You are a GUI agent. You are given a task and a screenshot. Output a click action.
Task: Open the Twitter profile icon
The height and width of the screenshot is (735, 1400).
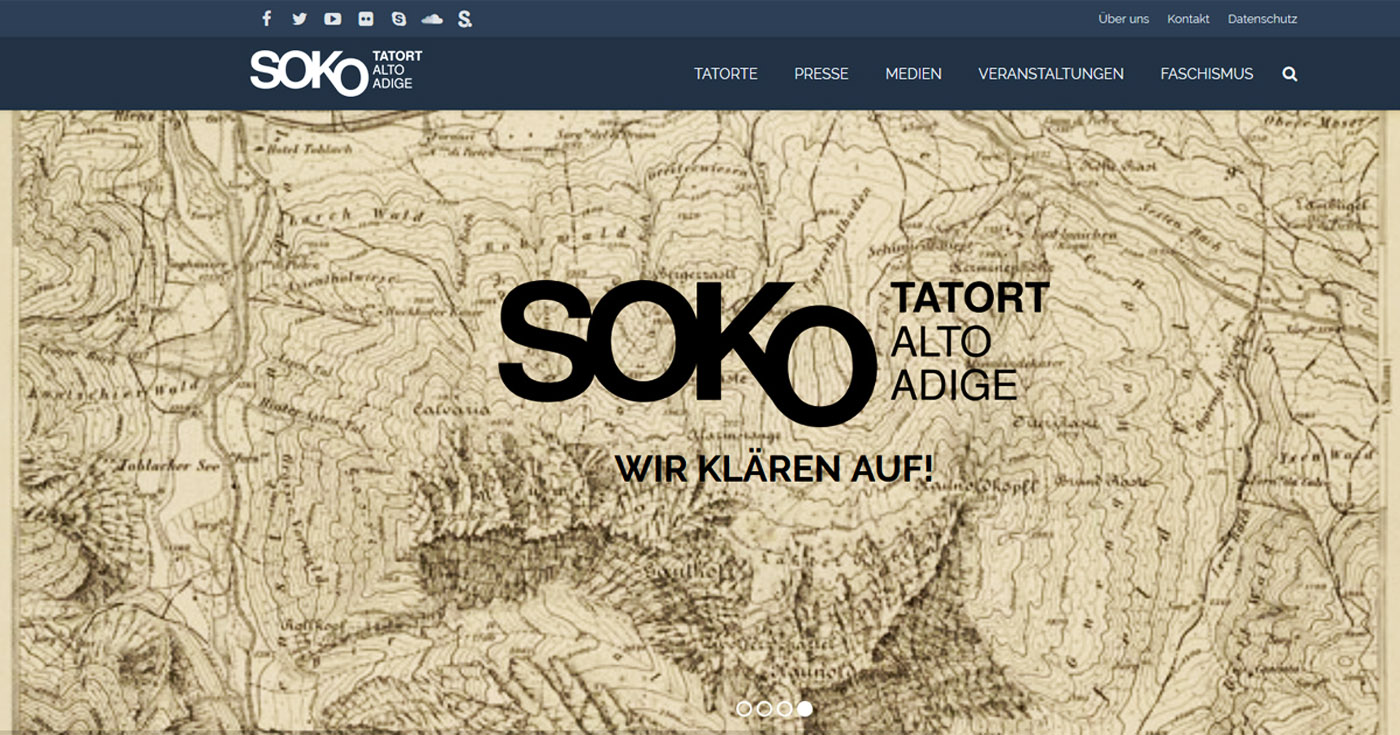coord(299,18)
